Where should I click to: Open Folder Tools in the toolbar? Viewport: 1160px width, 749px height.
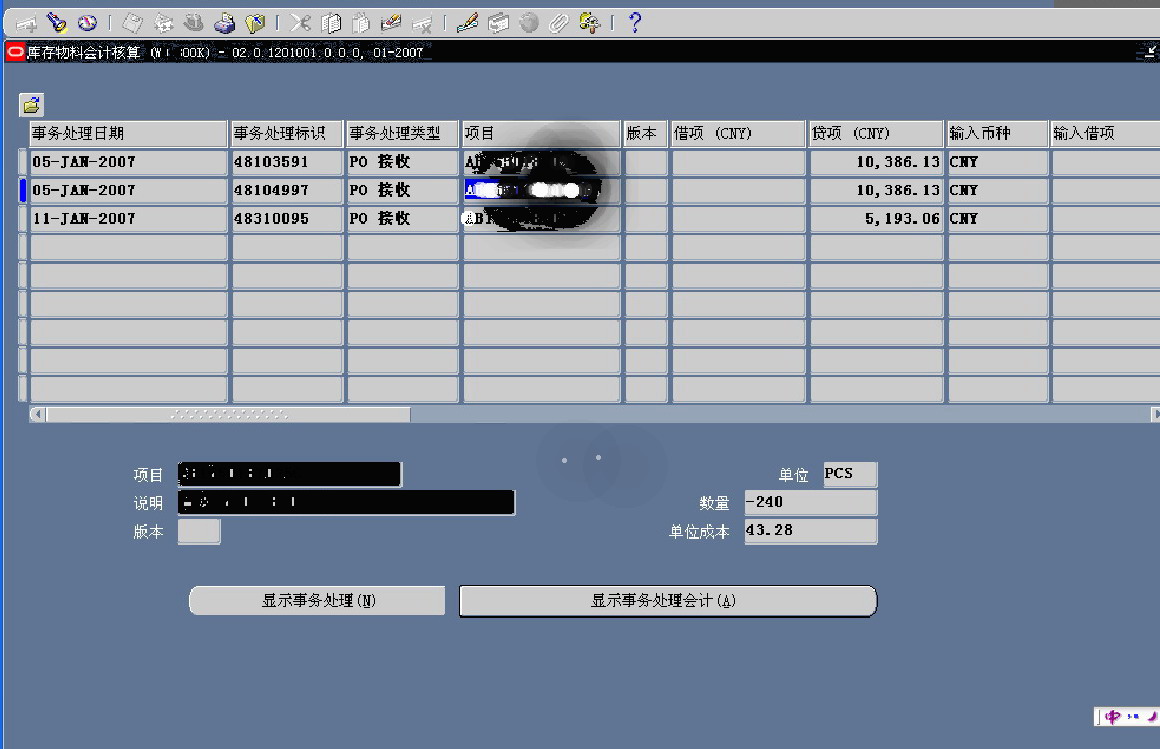[x=590, y=23]
